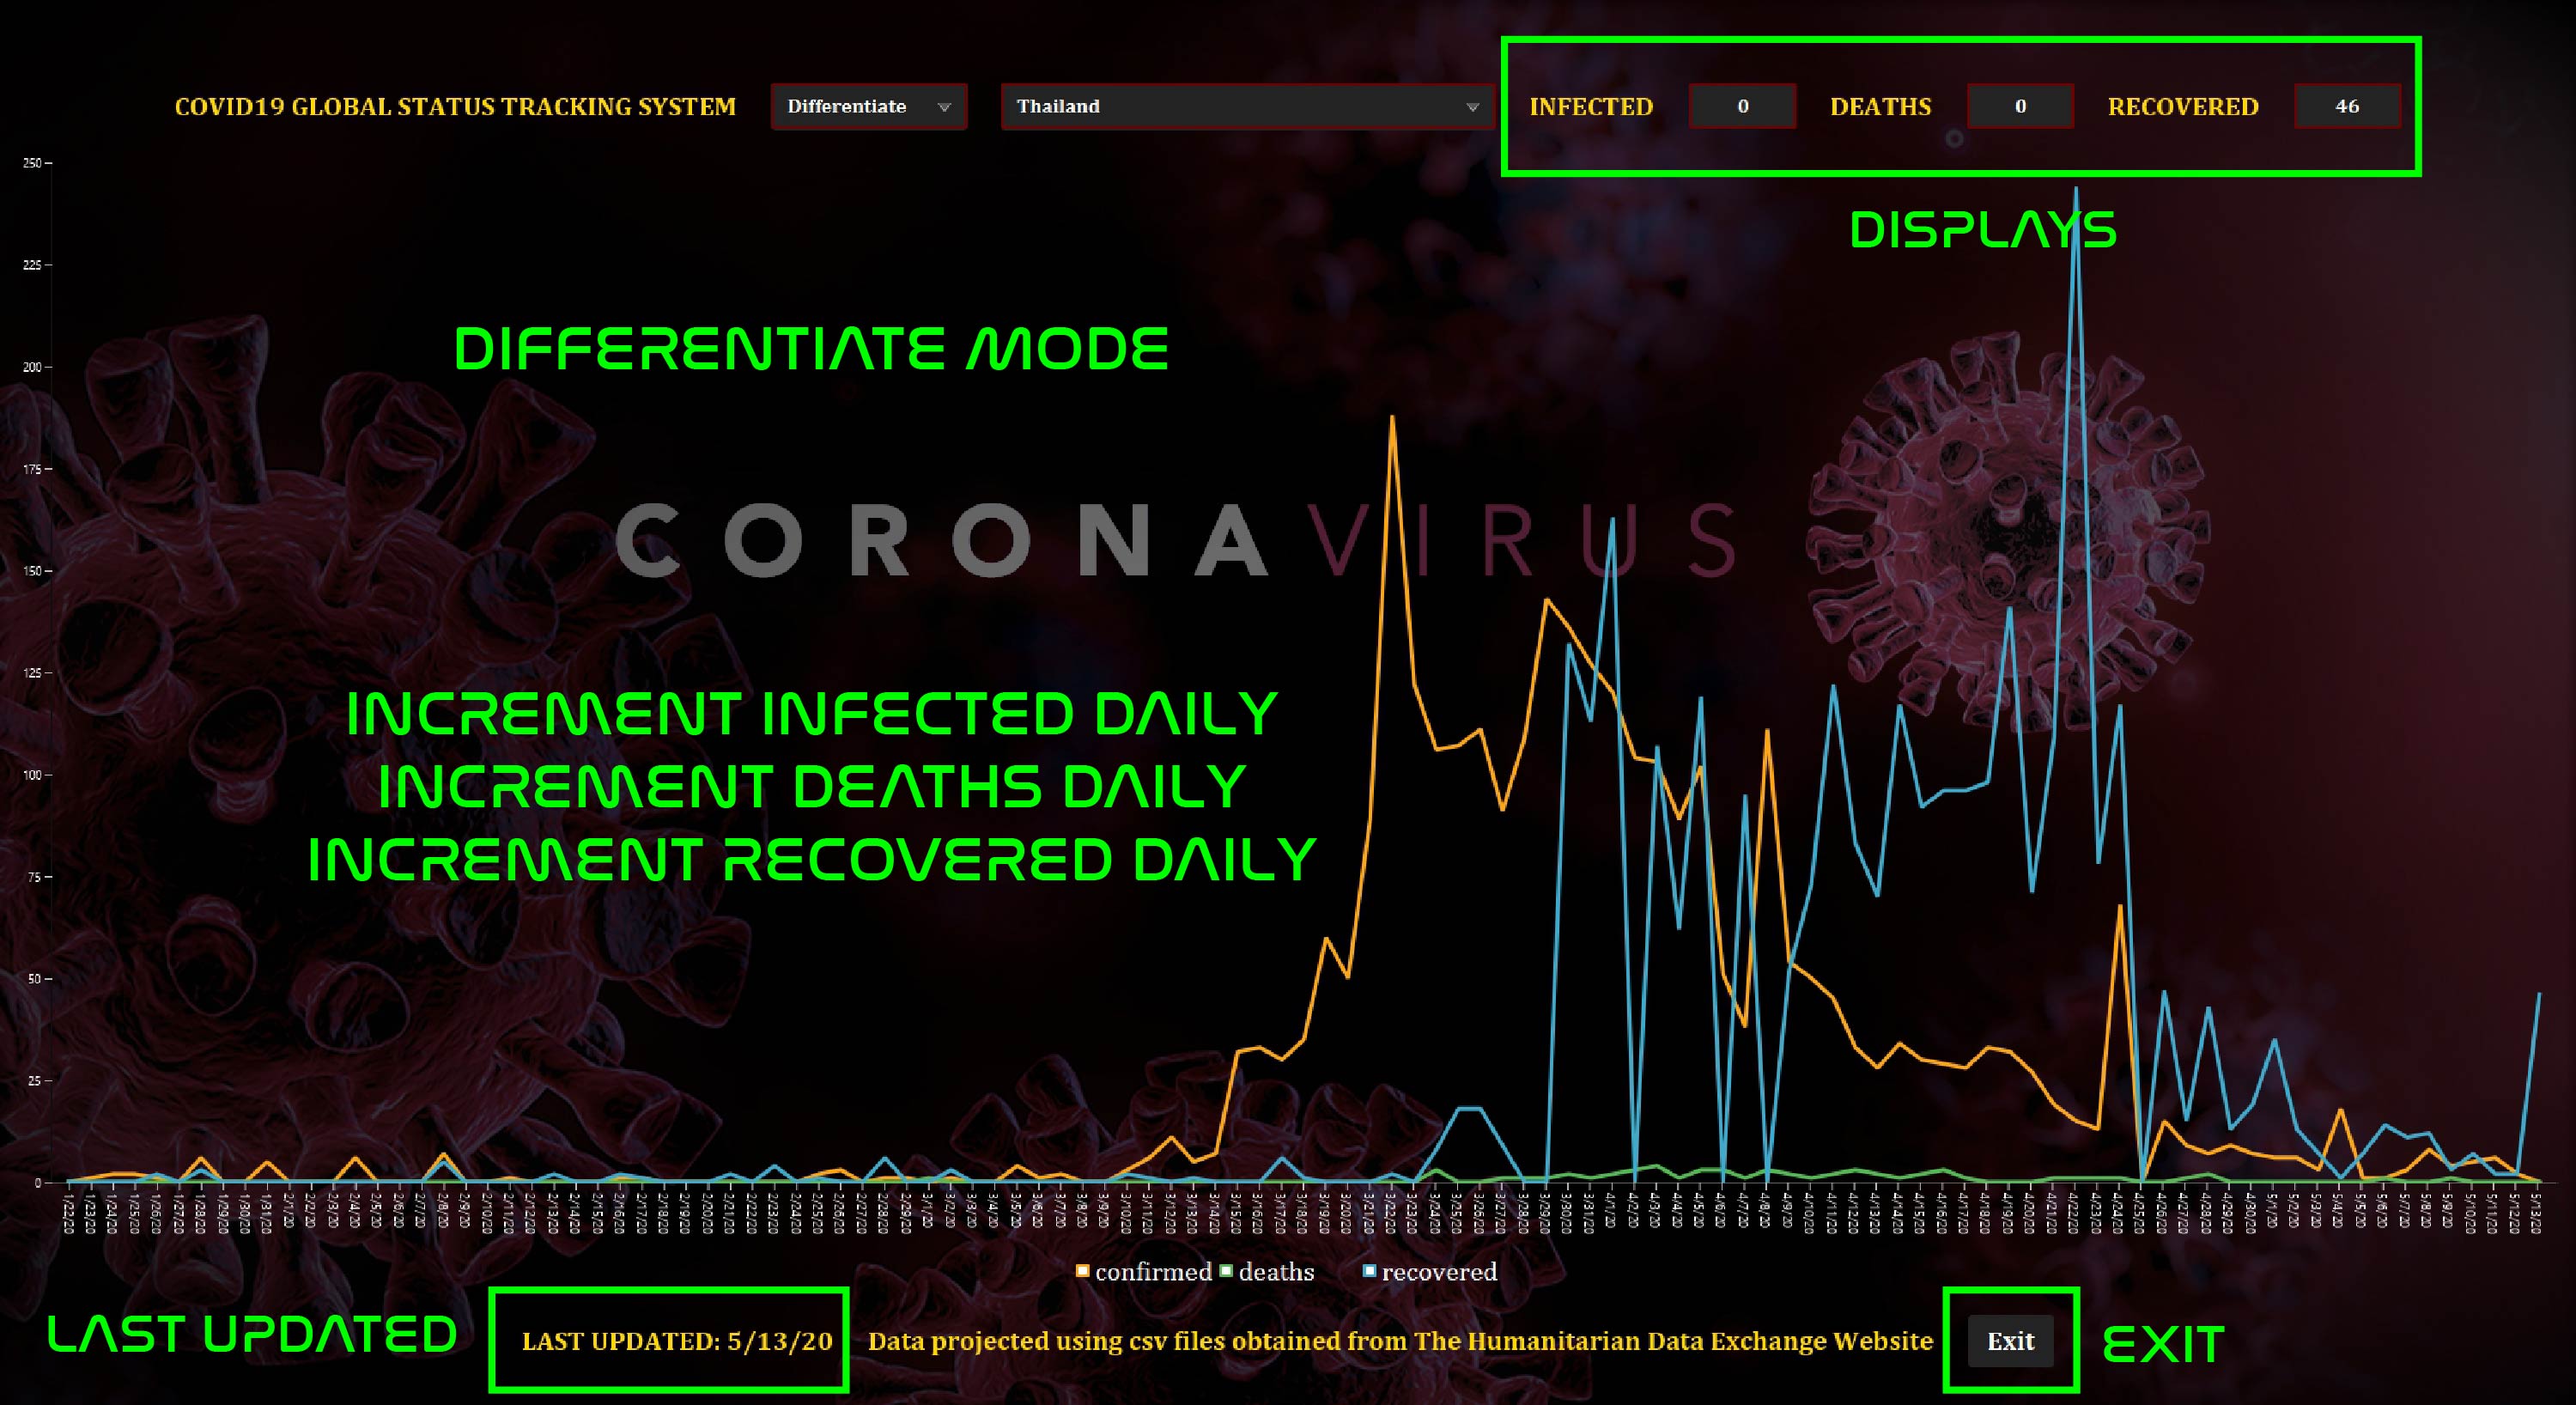
Task: Toggle the deaths series legend label
Action: 1276,1272
